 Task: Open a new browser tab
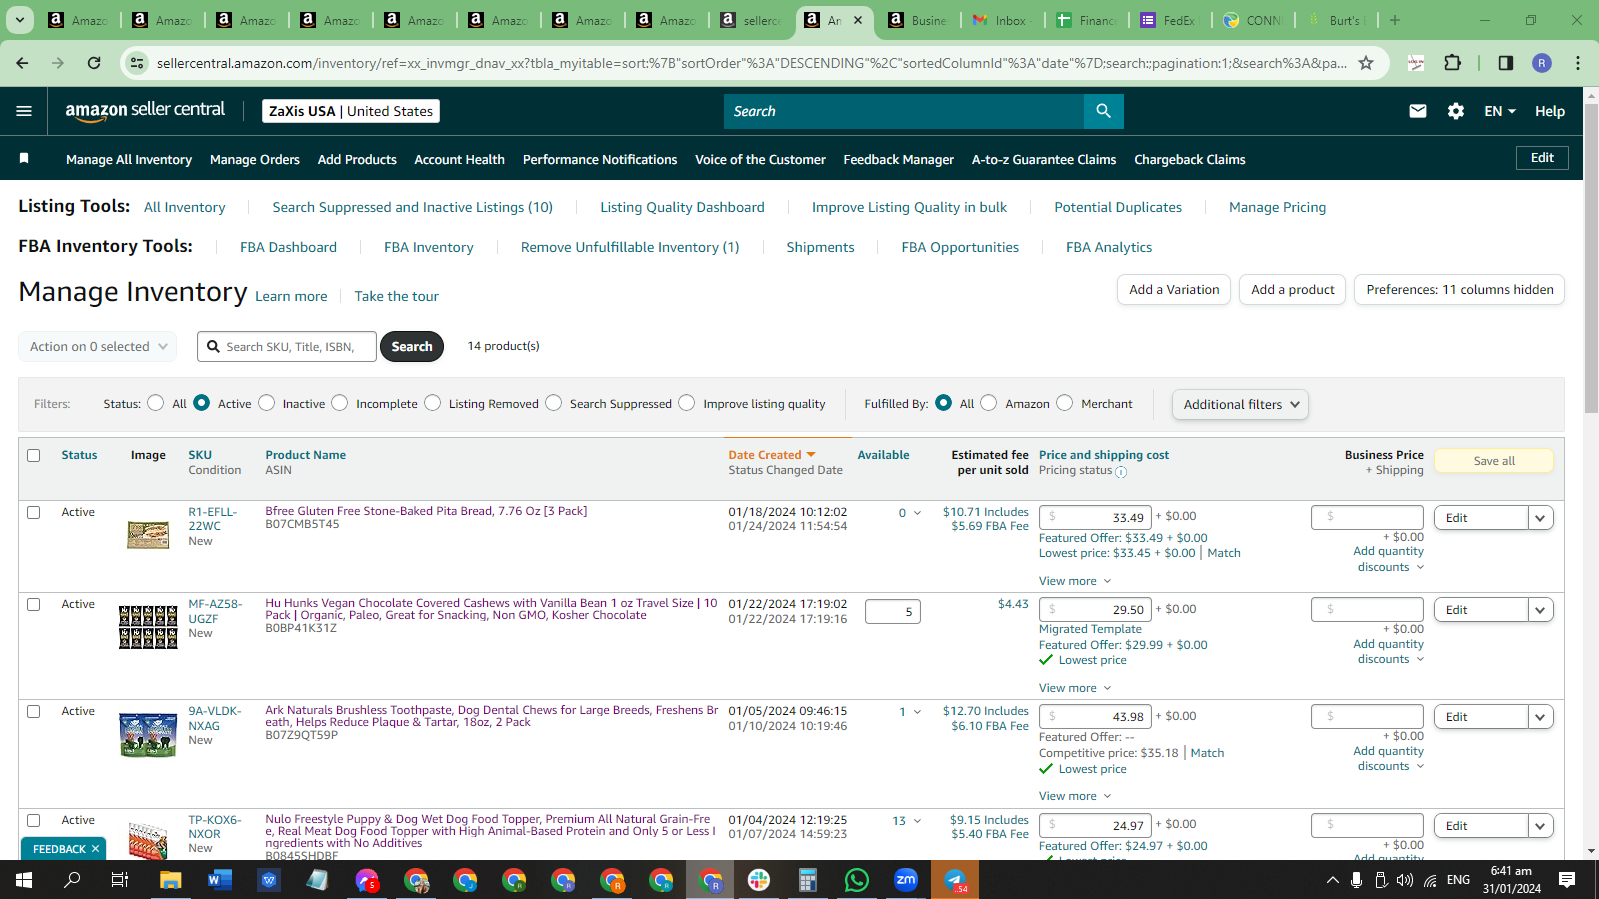coord(1395,20)
